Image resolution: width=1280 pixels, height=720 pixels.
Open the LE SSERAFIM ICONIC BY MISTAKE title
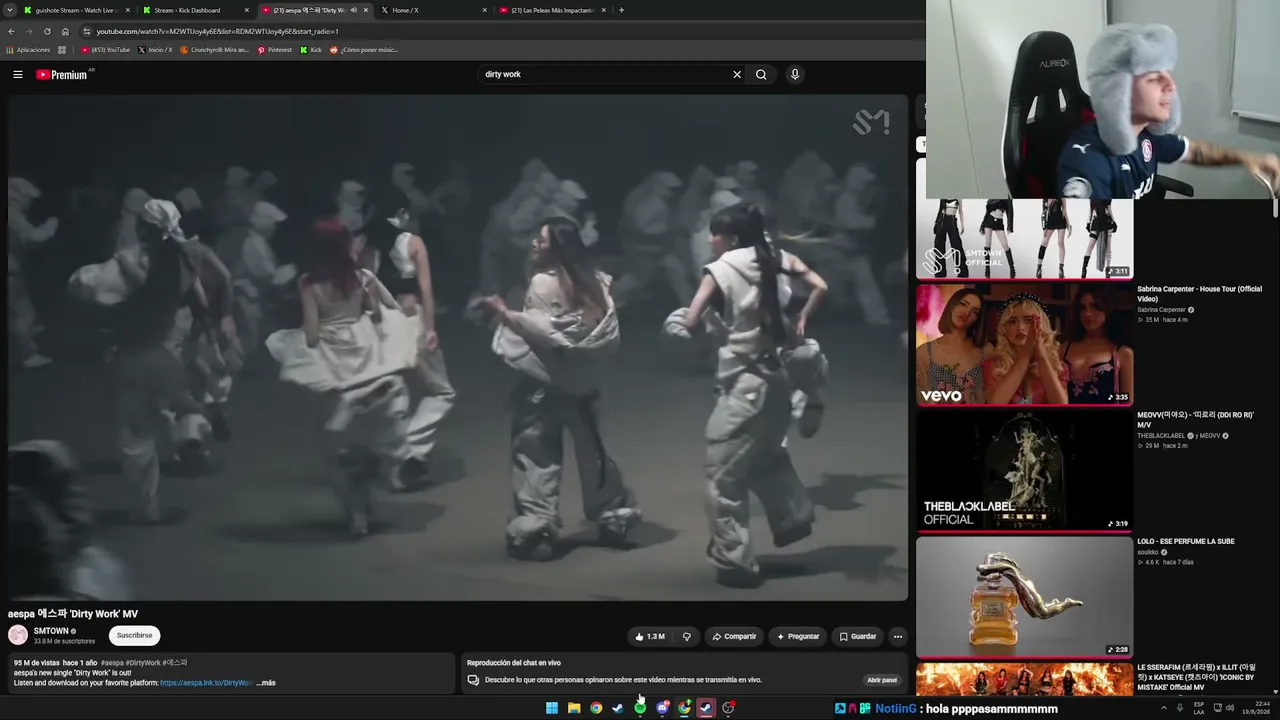(1196, 677)
